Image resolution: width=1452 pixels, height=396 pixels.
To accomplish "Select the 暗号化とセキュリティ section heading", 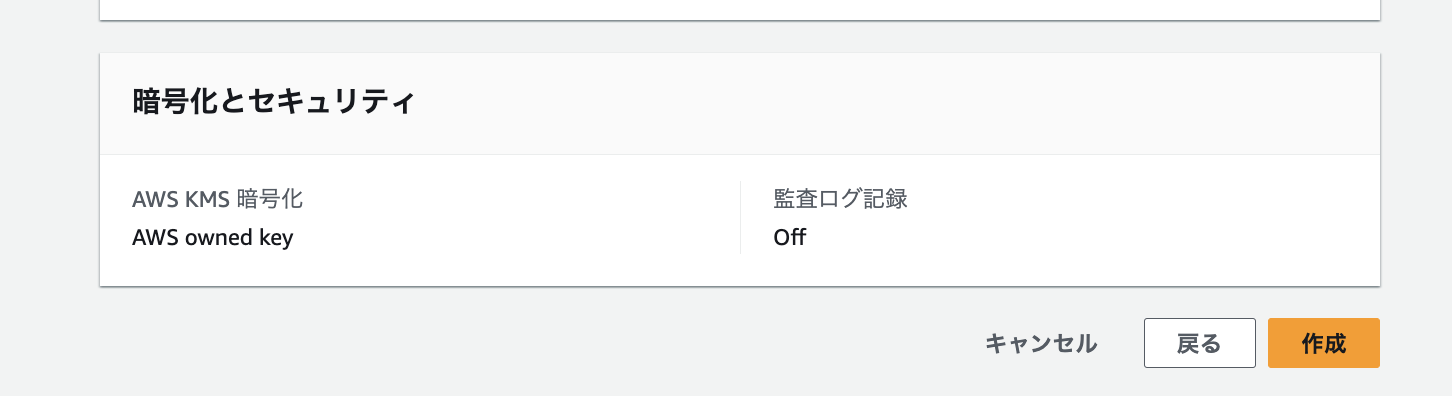I will tap(273, 102).
